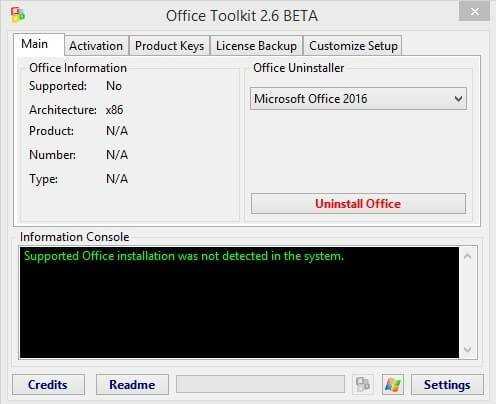Open the Microsoft Office 2016 combo box
This screenshot has height=404, width=496.
pos(358,99)
